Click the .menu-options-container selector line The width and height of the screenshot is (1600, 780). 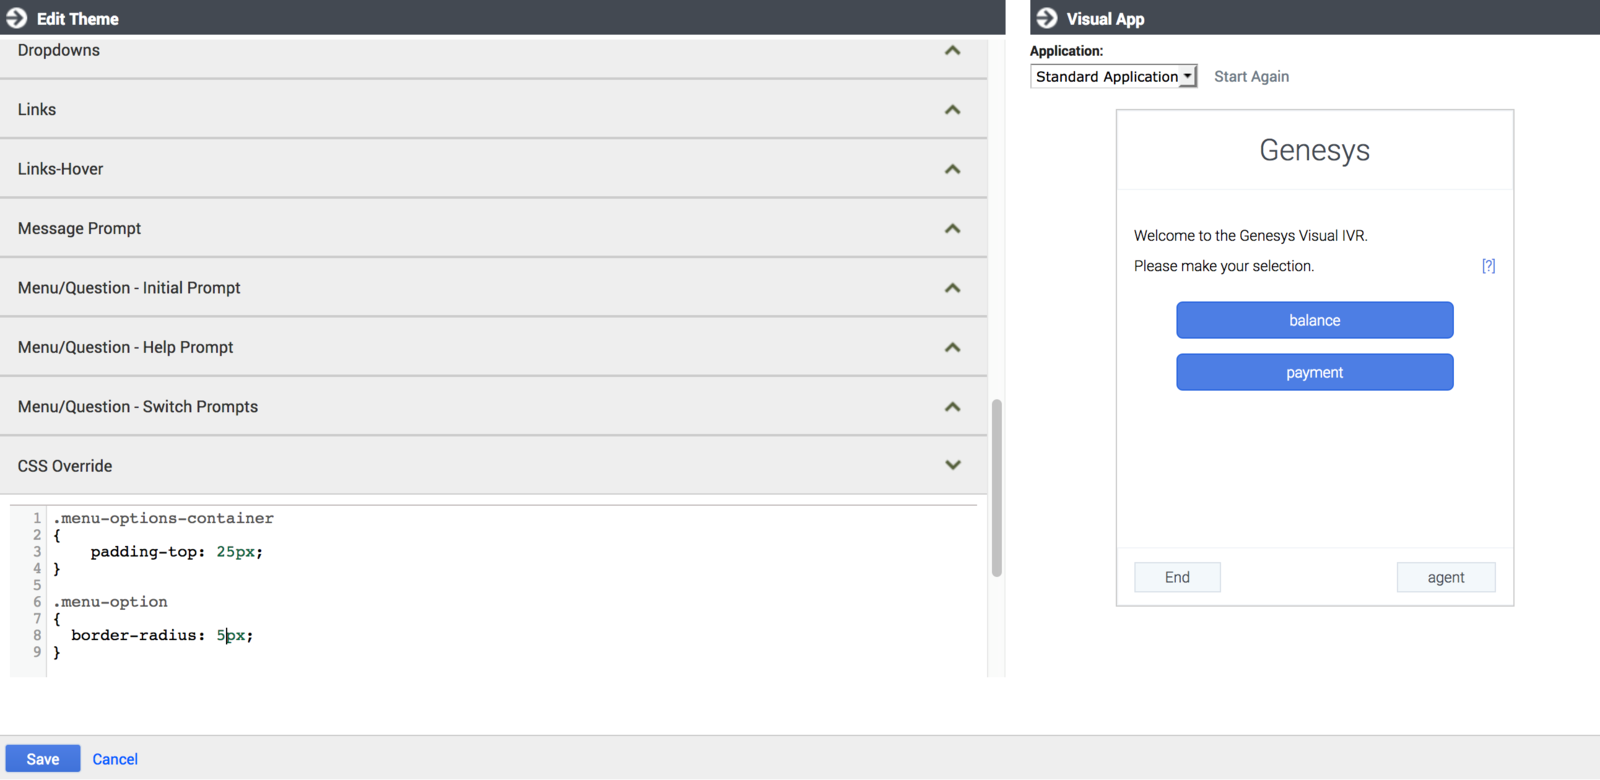[164, 518]
